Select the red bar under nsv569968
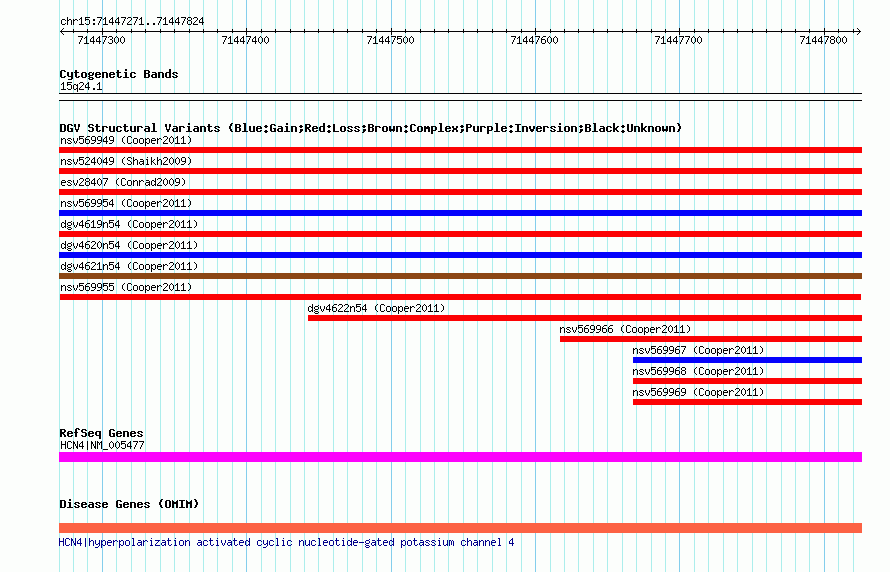The width and height of the screenshot is (890, 572). tap(748, 381)
